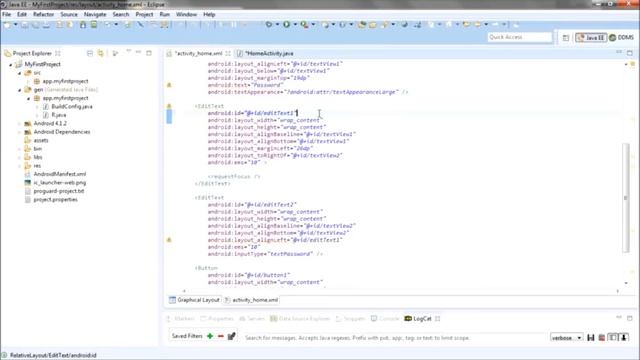Click the Save toolbar icon
This screenshot has height=360, width=640.
25,25
